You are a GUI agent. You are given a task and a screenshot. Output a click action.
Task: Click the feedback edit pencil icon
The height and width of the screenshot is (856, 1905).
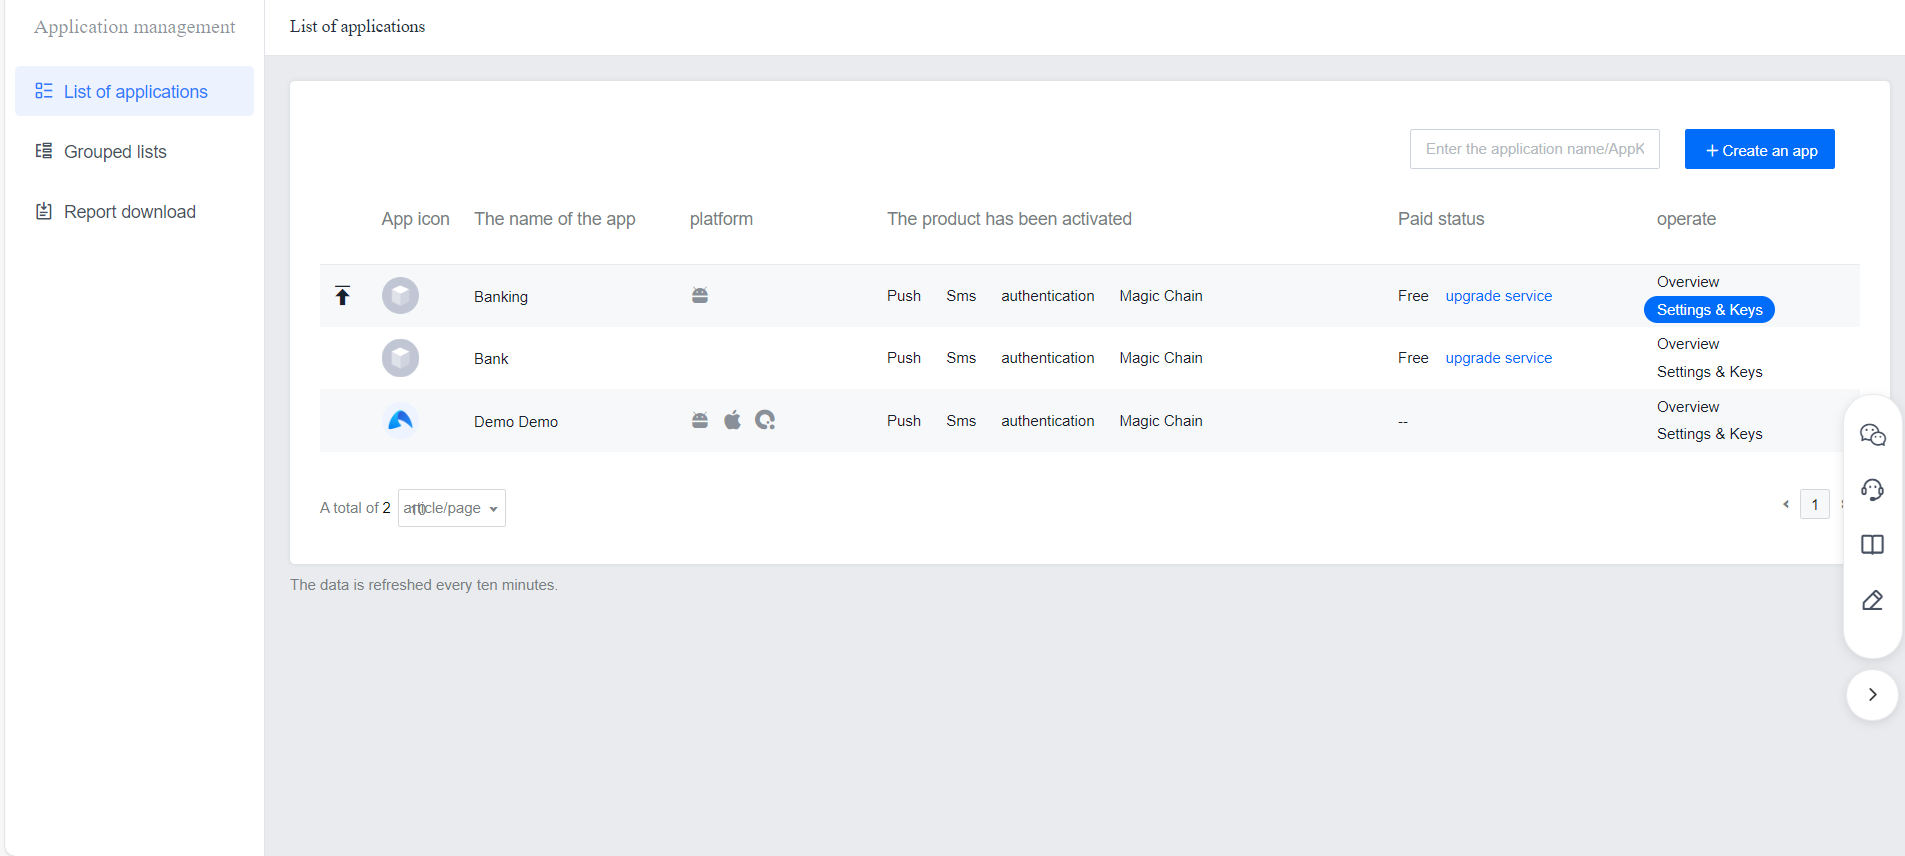click(x=1872, y=600)
